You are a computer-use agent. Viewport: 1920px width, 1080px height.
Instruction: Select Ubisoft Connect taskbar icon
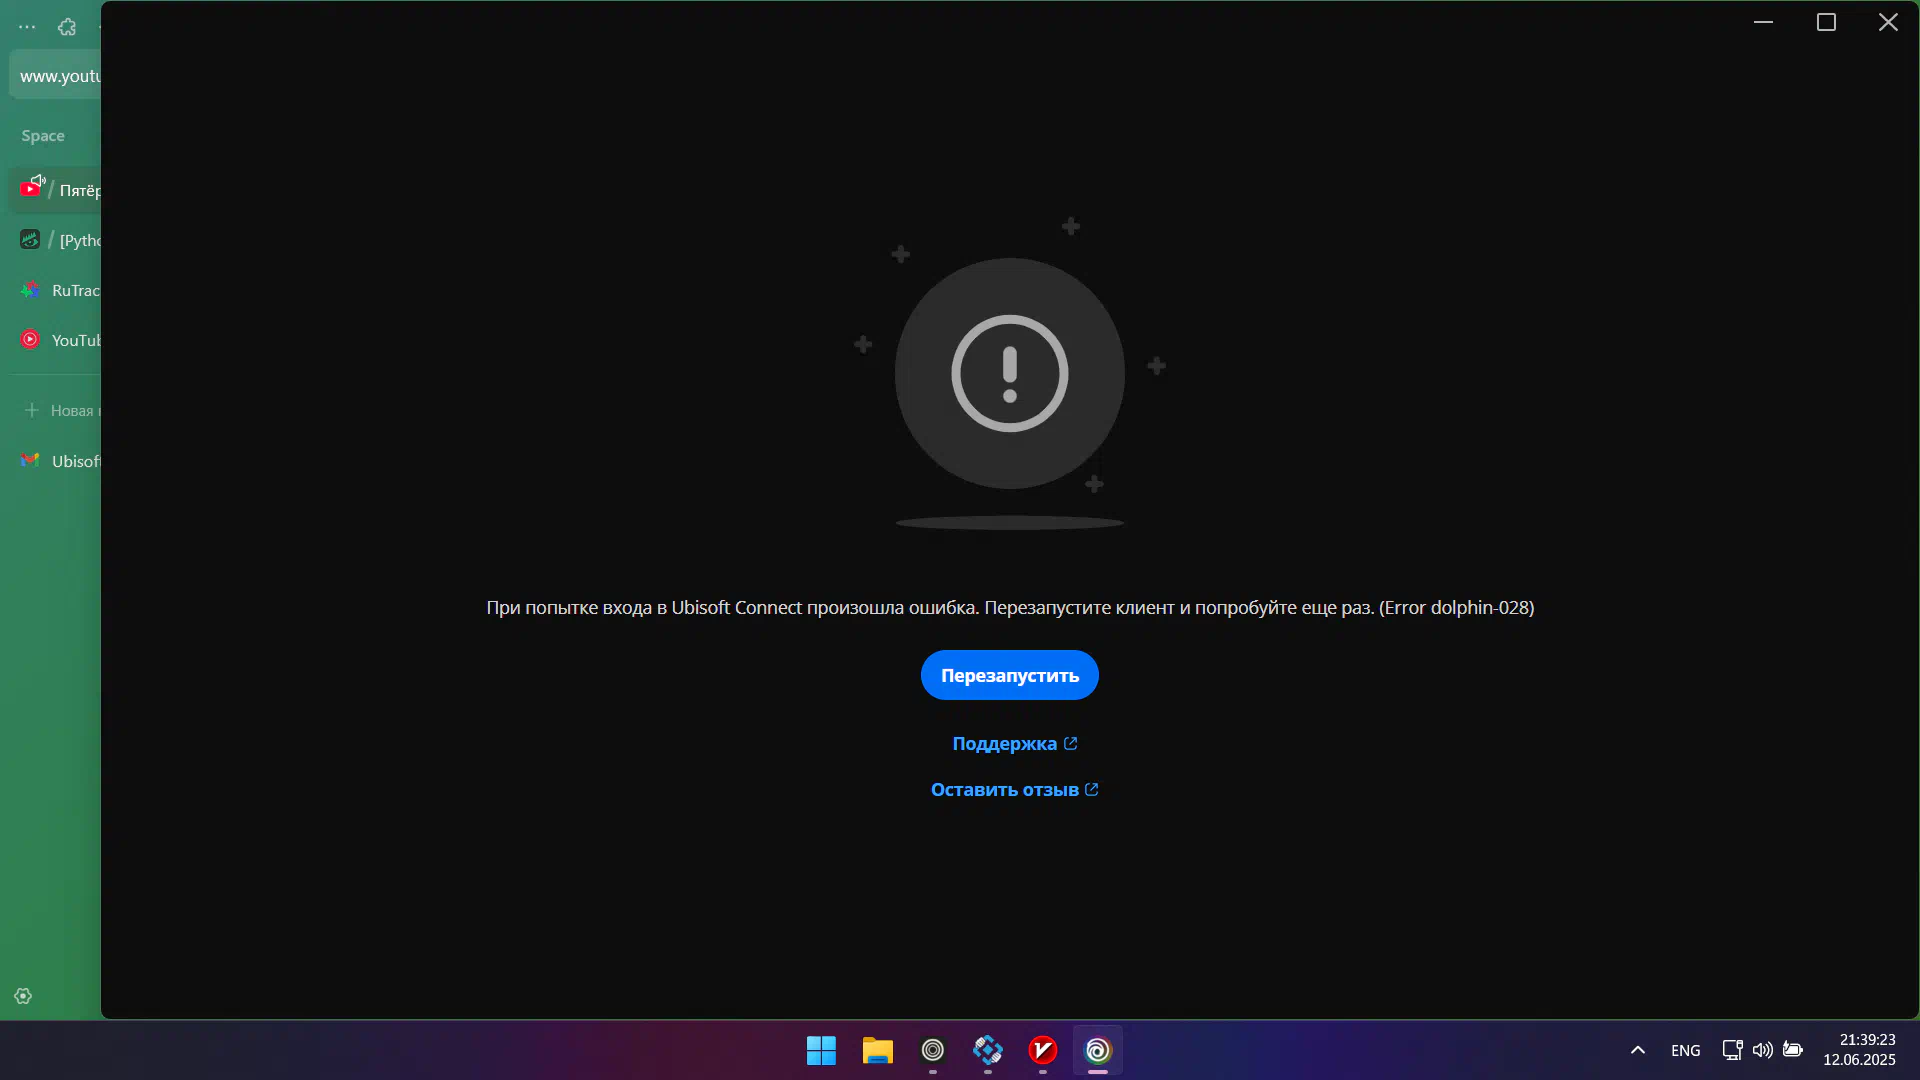[1098, 1050]
